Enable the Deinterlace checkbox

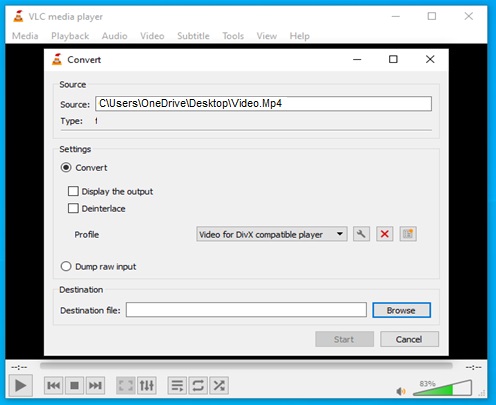(73, 208)
